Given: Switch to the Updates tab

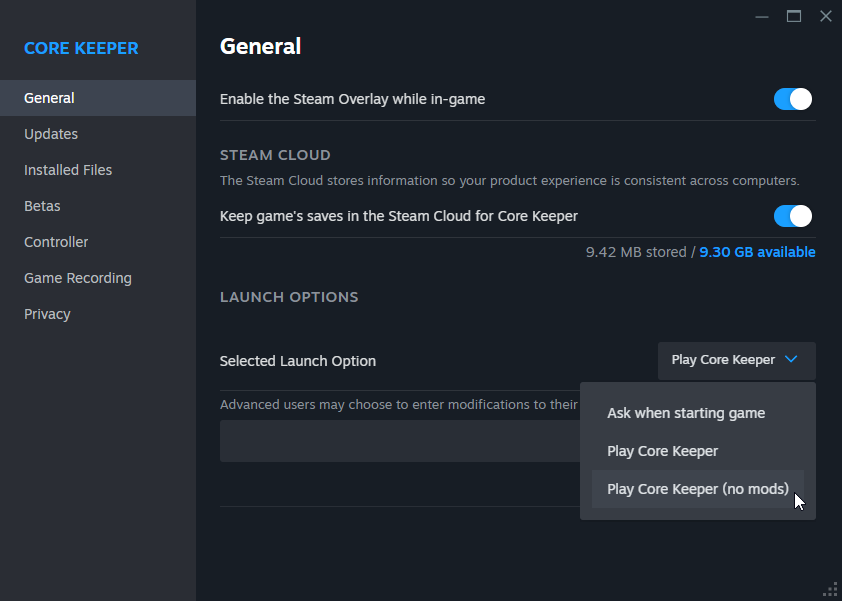Looking at the screenshot, I should 51,134.
